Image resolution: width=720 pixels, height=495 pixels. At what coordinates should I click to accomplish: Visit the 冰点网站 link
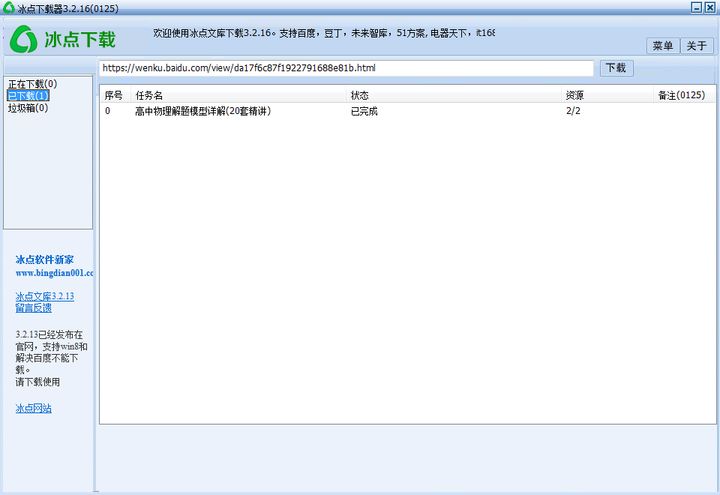33,408
